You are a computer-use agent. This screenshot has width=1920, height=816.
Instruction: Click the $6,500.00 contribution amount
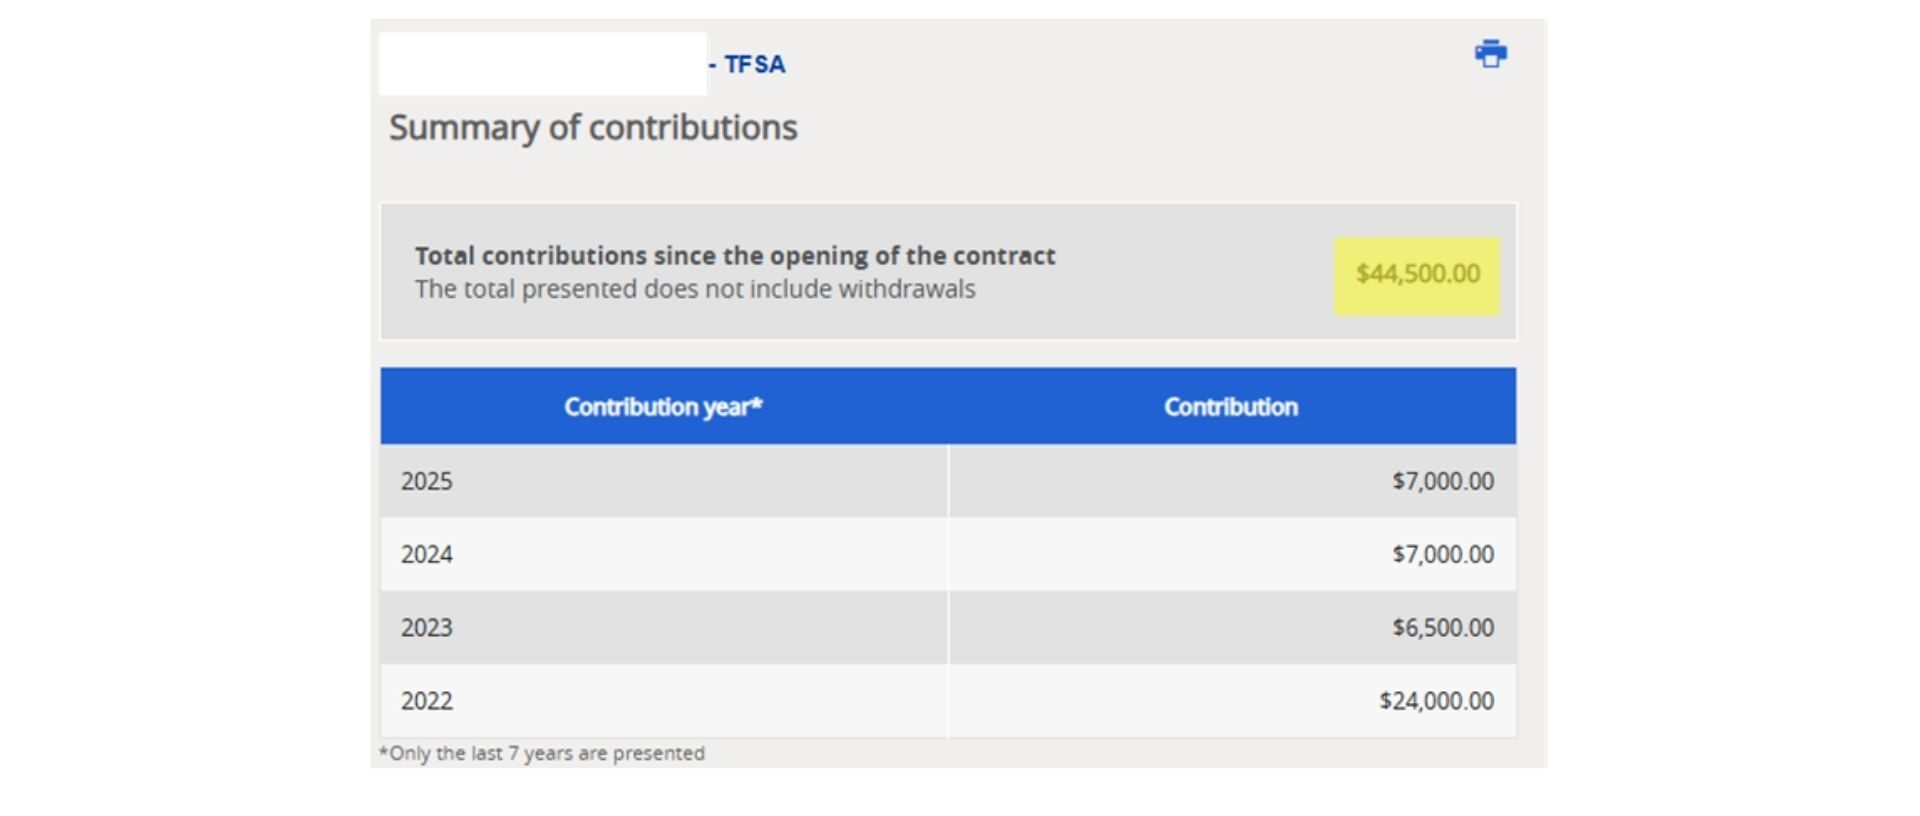click(1443, 627)
